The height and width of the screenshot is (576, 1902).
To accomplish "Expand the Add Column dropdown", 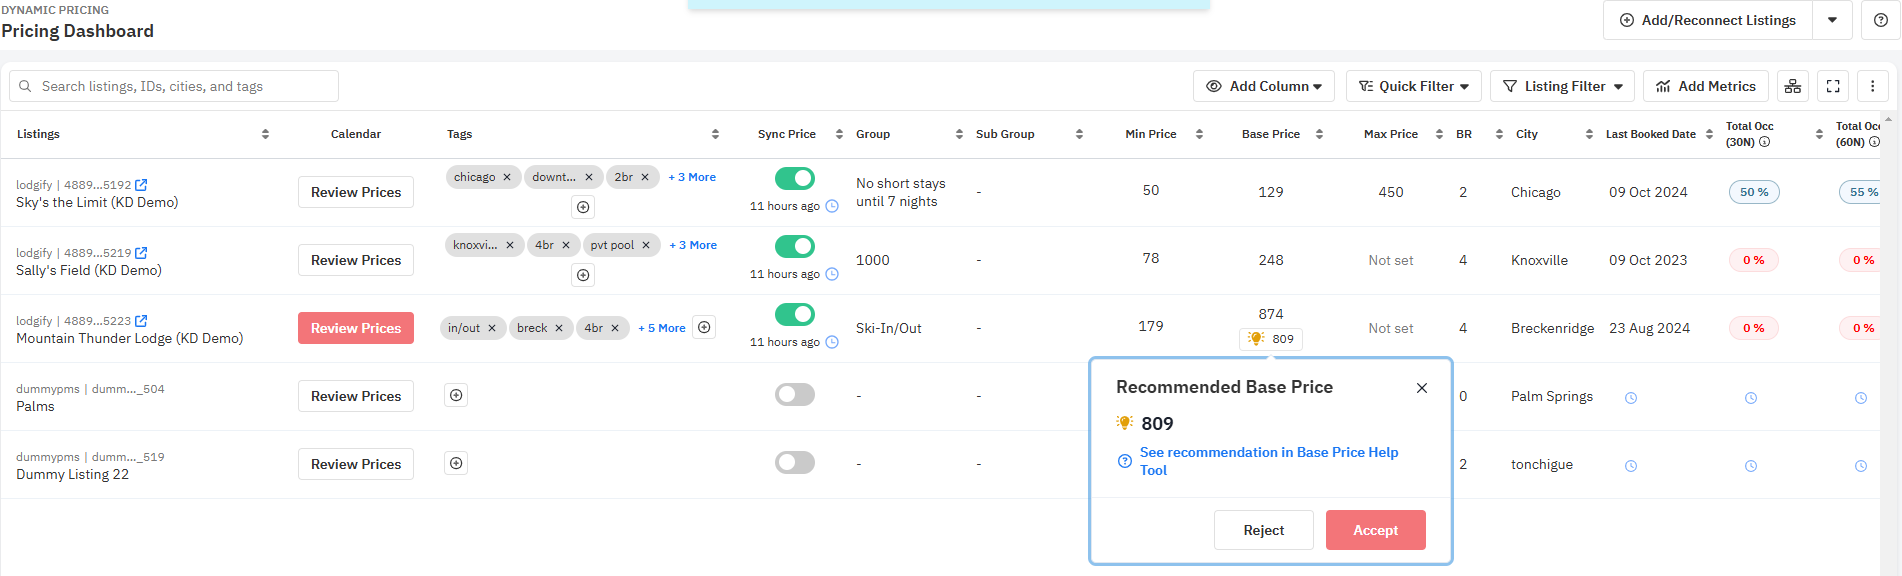I will coord(1264,86).
